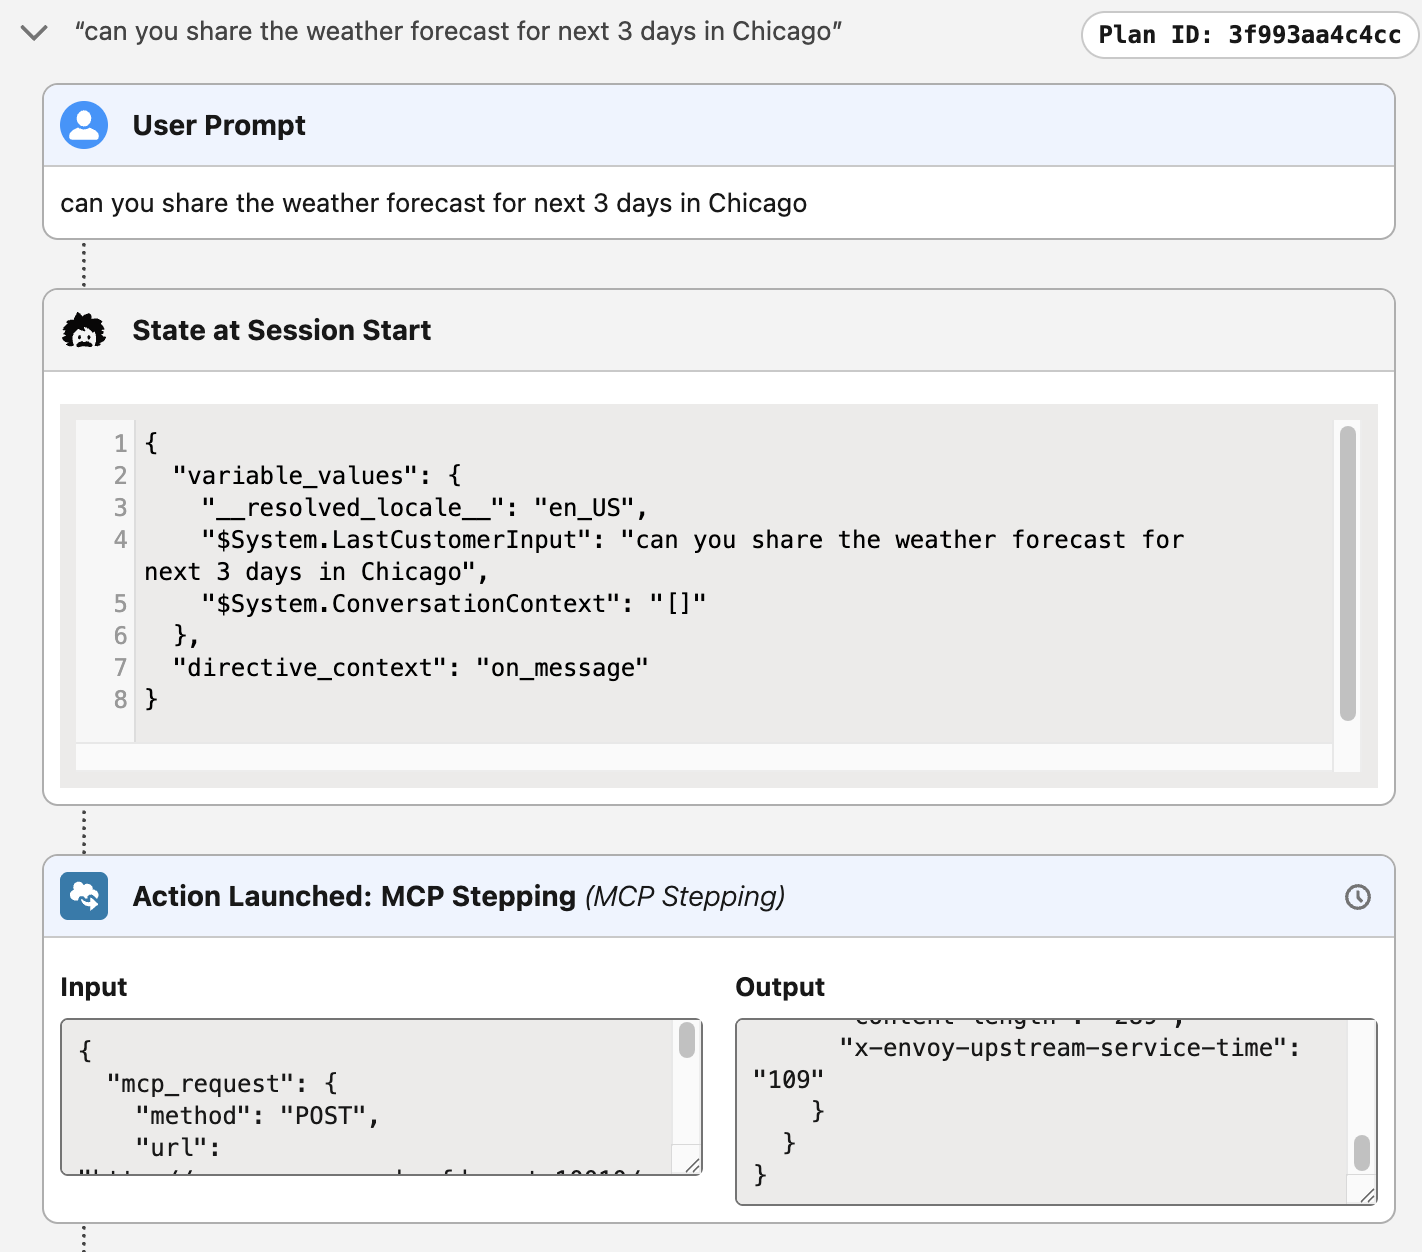This screenshot has height=1252, width=1422.
Task: Click the session state code scrollbar
Action: tap(1347, 573)
